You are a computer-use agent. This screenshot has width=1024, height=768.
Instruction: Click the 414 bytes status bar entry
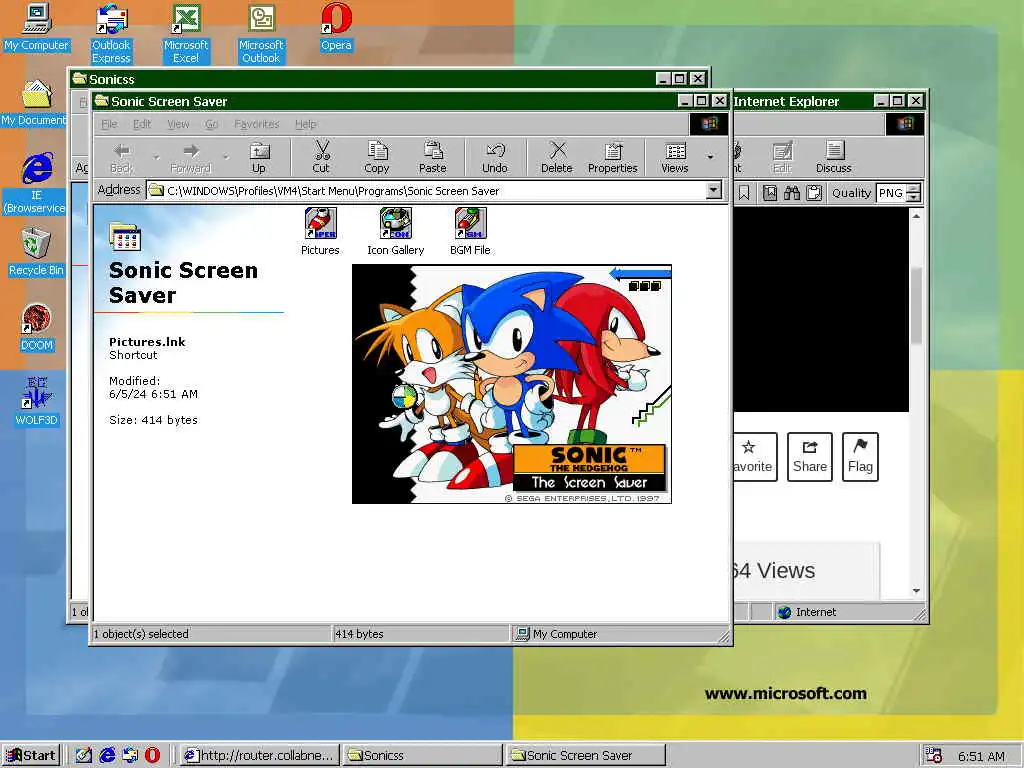coord(421,633)
